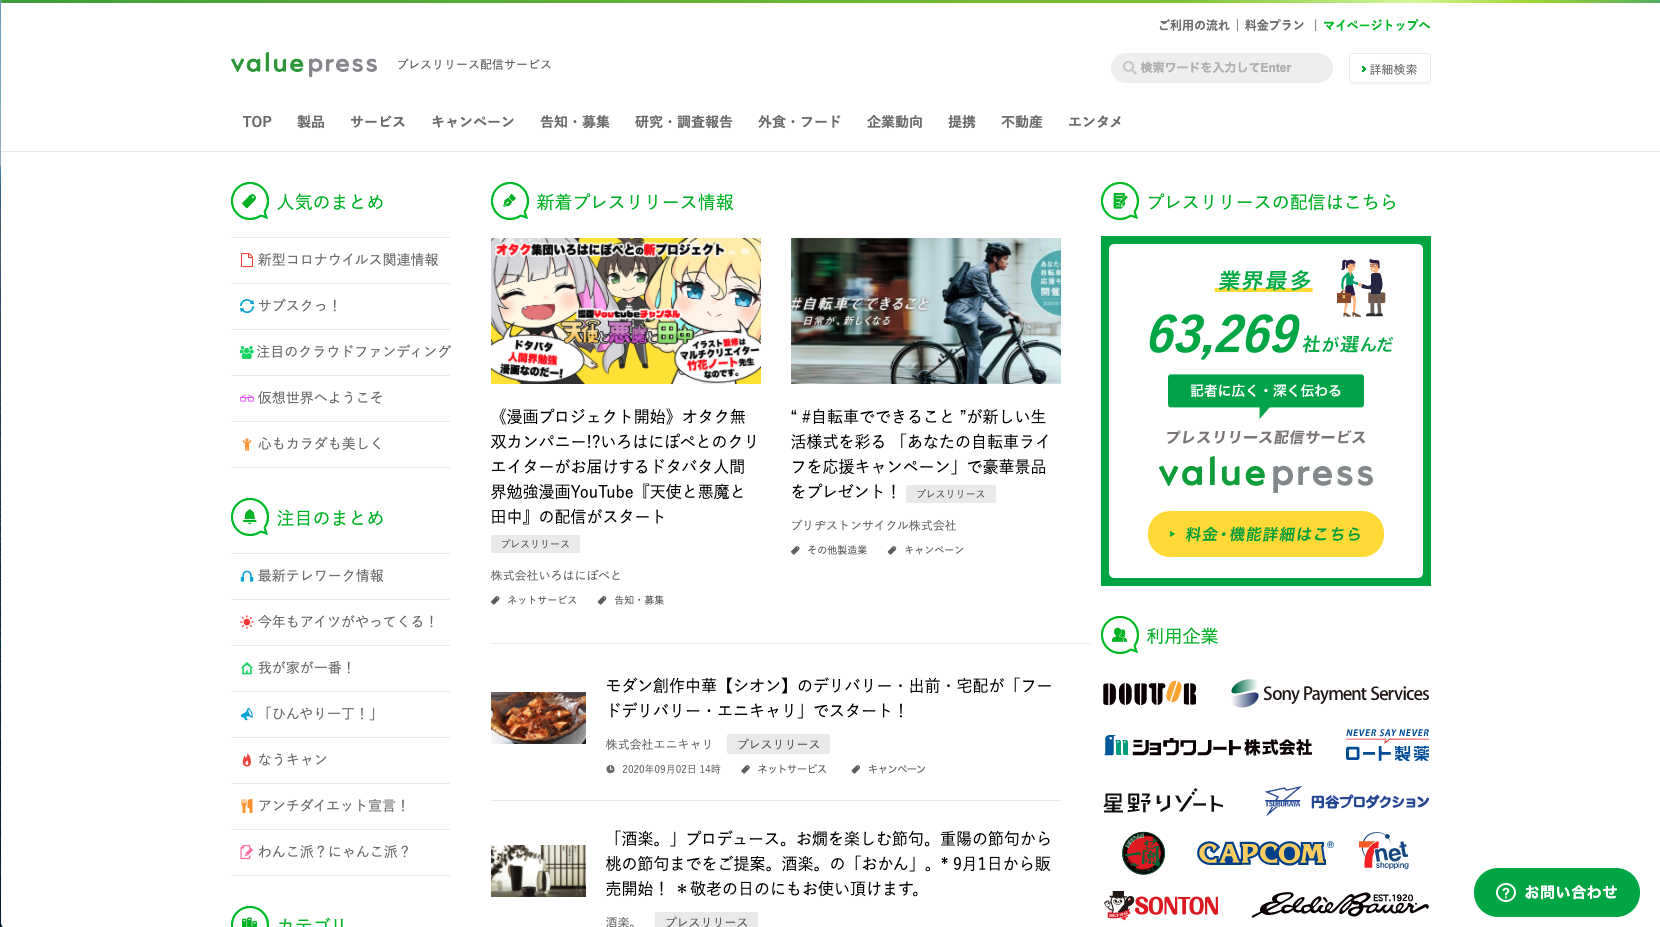Click the Eddie Bauer logo
The image size is (1660, 927).
pos(1340,905)
